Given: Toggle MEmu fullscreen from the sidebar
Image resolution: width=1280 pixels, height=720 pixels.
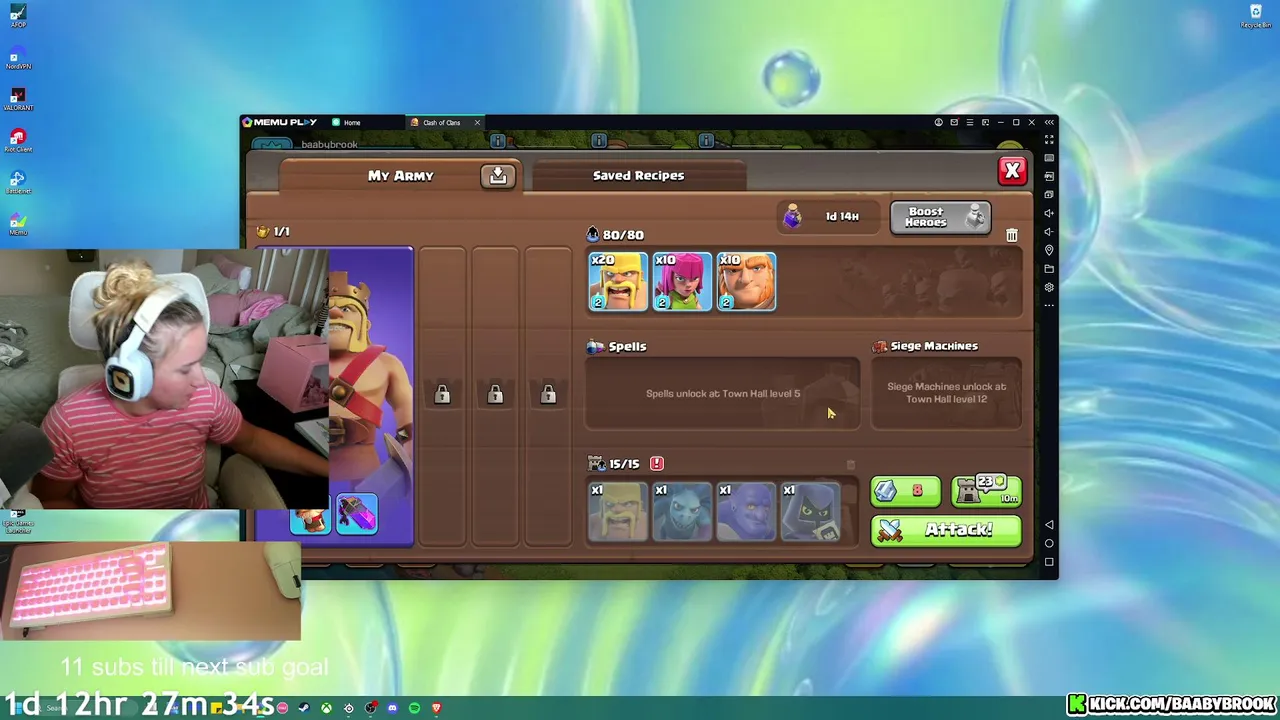Looking at the screenshot, I should click(x=1049, y=140).
